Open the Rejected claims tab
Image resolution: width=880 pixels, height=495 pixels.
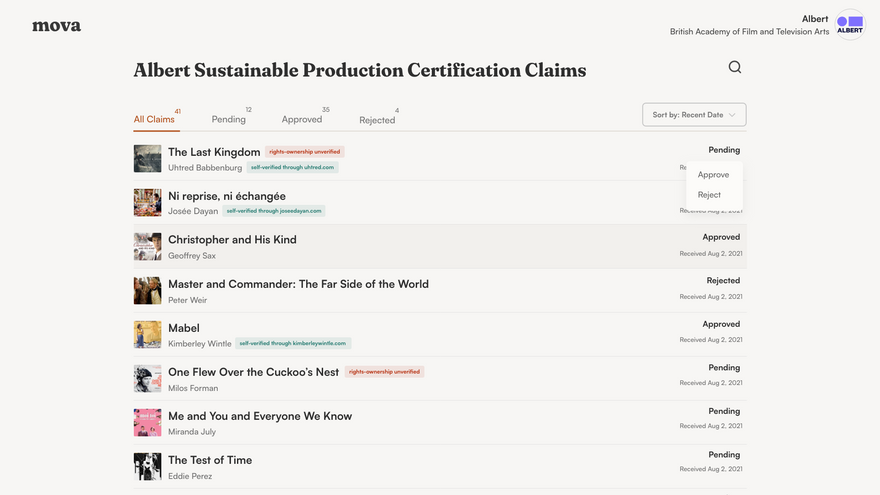click(377, 120)
